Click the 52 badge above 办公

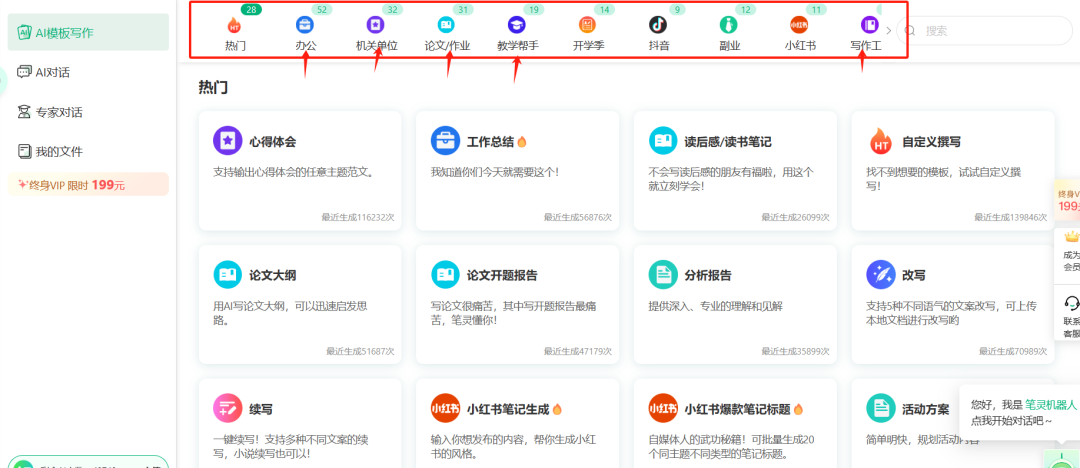click(x=322, y=10)
